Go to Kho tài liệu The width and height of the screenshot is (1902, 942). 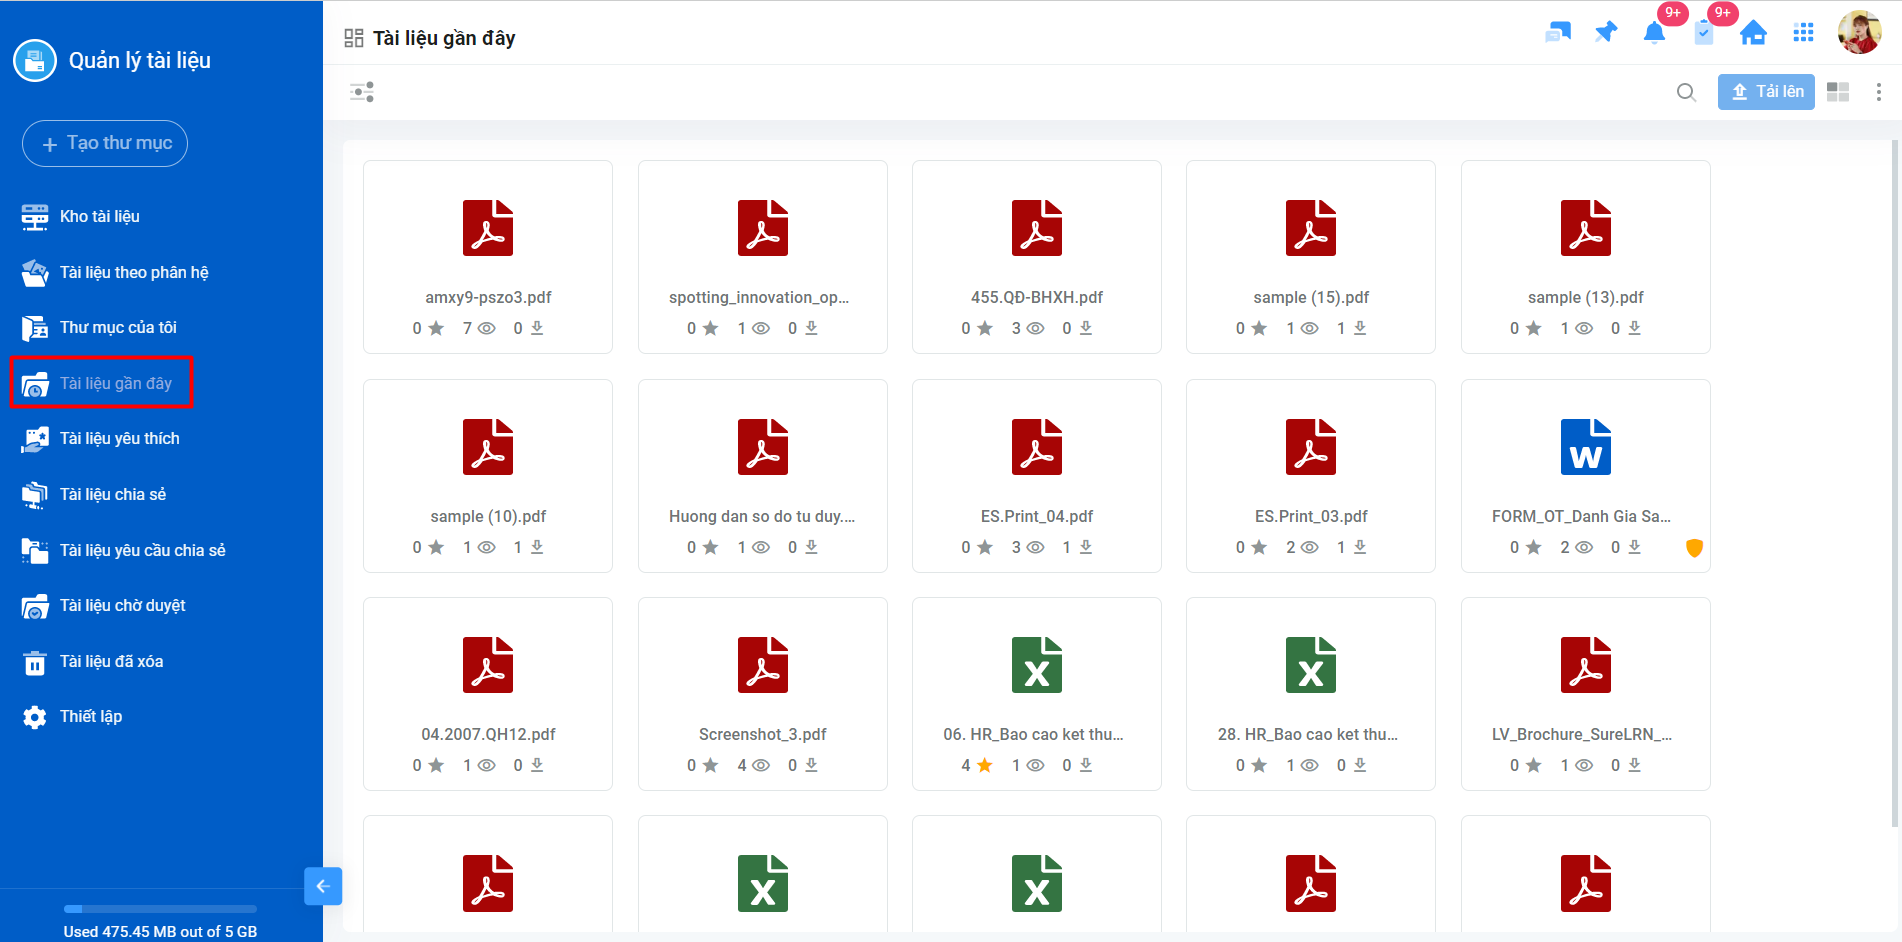(99, 216)
